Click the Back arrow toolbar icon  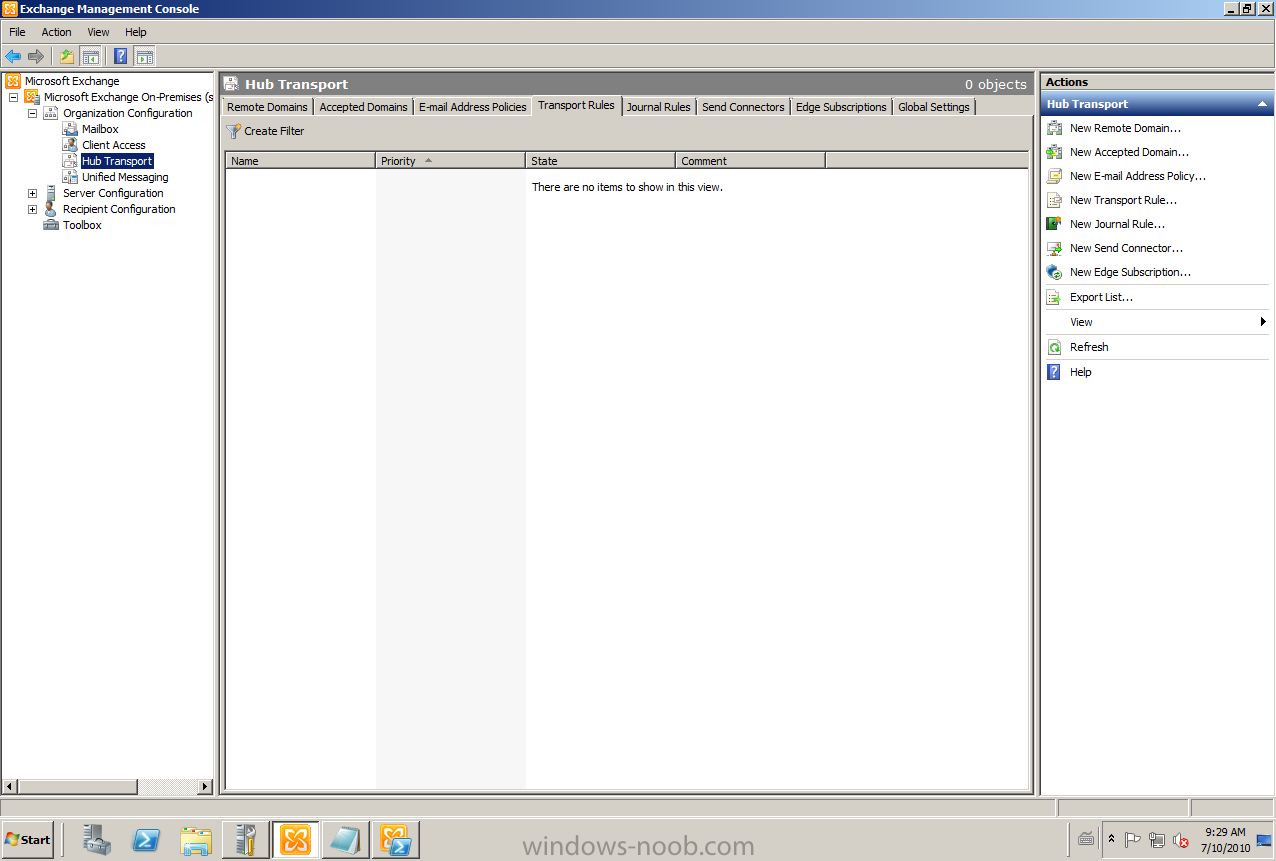tap(13, 56)
